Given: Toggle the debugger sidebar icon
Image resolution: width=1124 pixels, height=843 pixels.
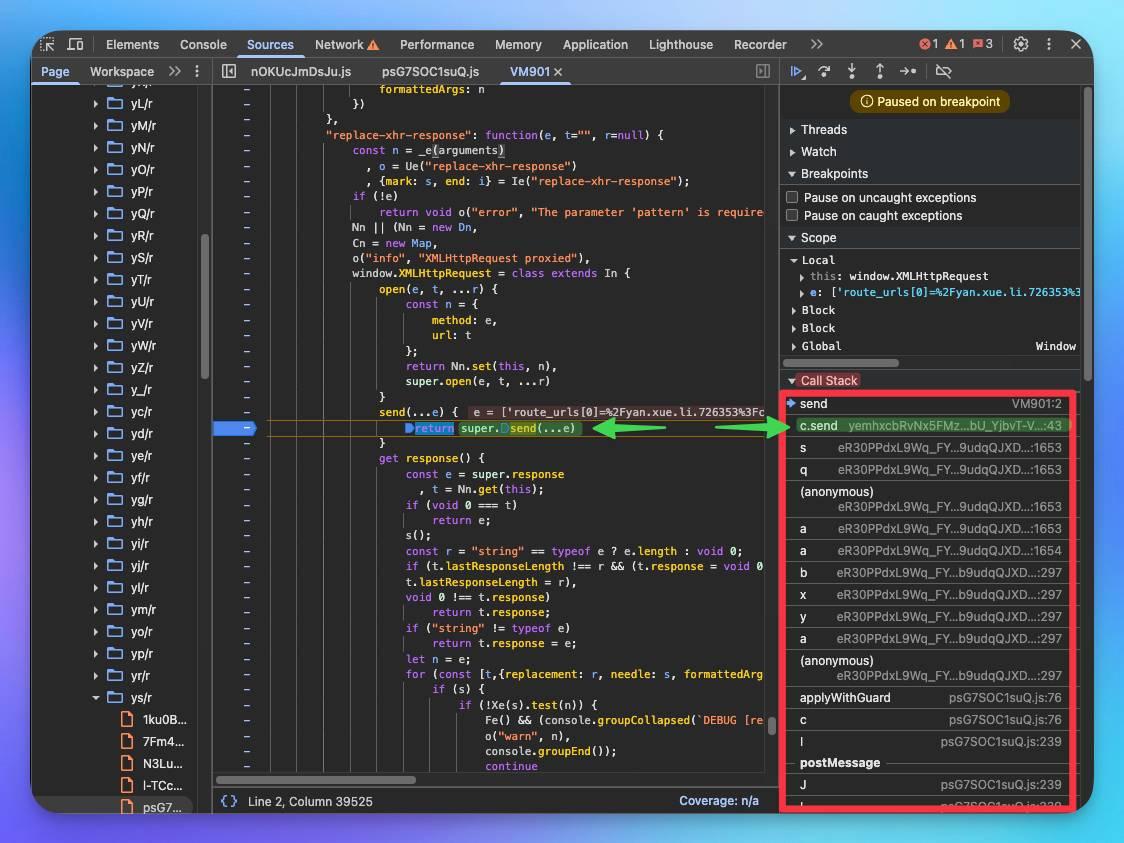Looking at the screenshot, I should pyautogui.click(x=763, y=71).
